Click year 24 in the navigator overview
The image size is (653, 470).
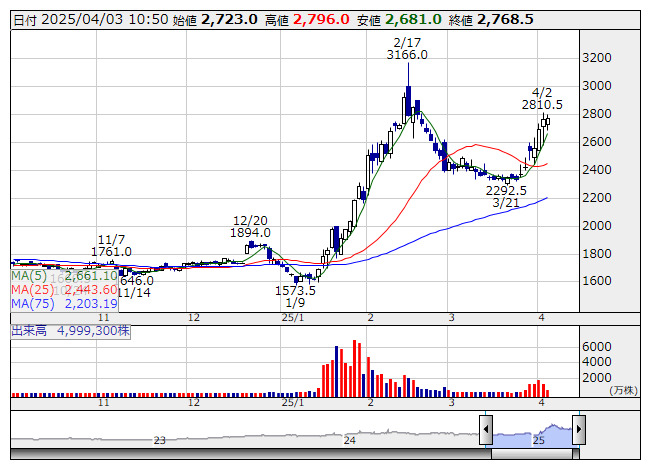tap(349, 440)
